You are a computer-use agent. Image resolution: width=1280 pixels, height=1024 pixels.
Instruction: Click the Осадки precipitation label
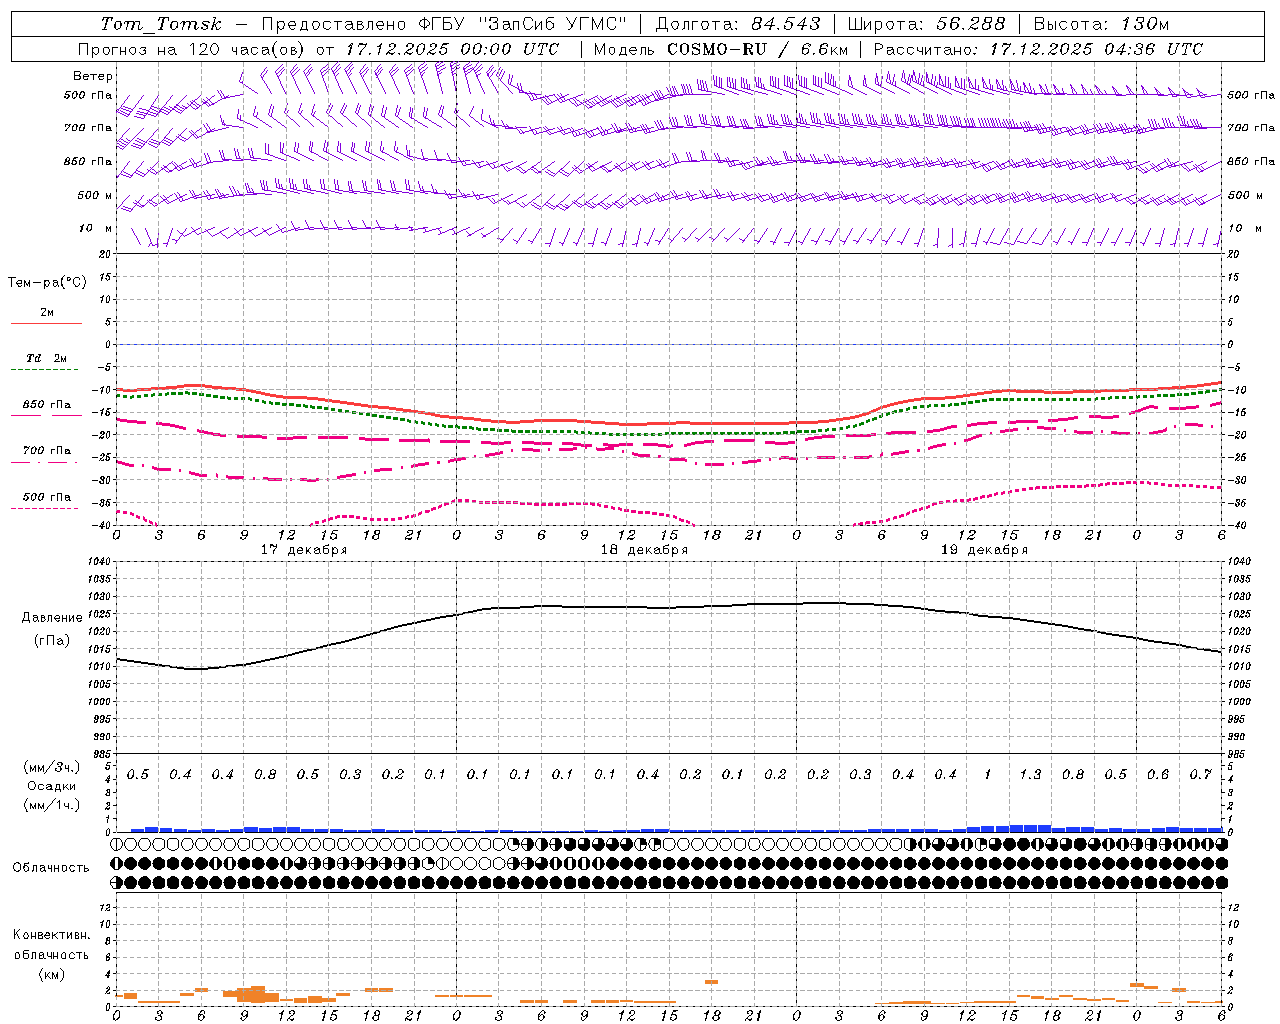51,786
